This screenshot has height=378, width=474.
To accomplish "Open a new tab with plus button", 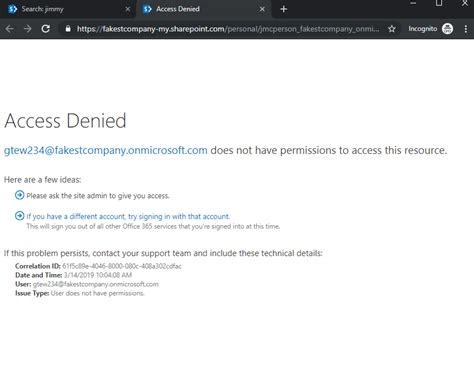I will (x=284, y=9).
